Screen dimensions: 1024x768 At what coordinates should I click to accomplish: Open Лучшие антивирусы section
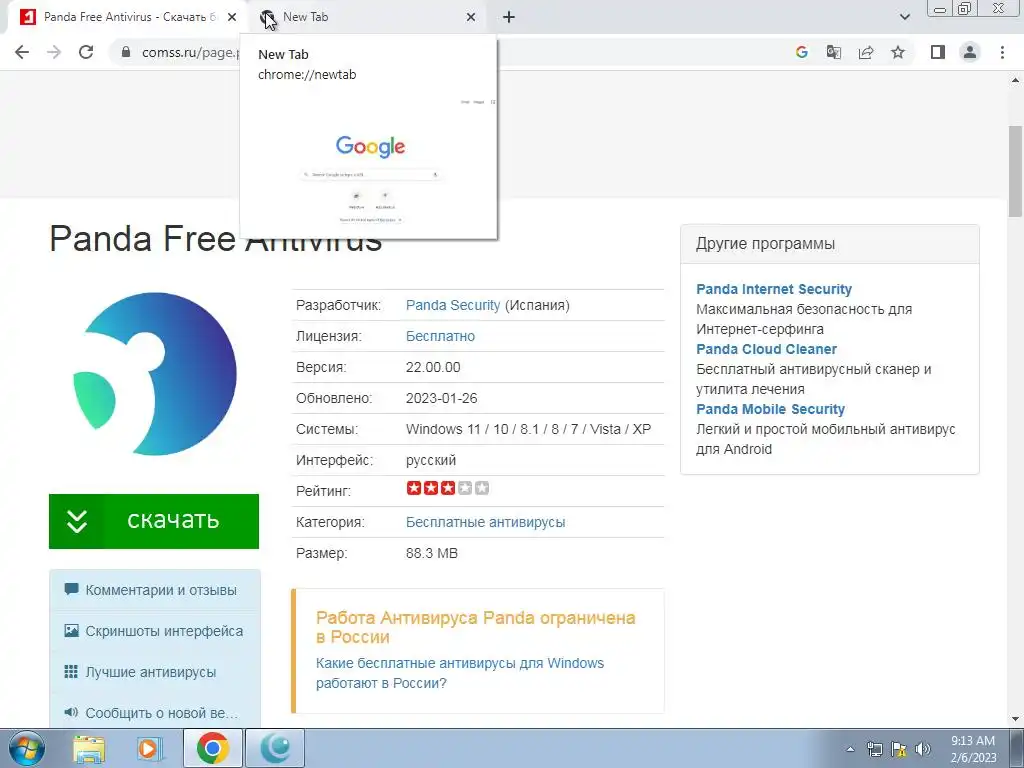click(x=155, y=672)
